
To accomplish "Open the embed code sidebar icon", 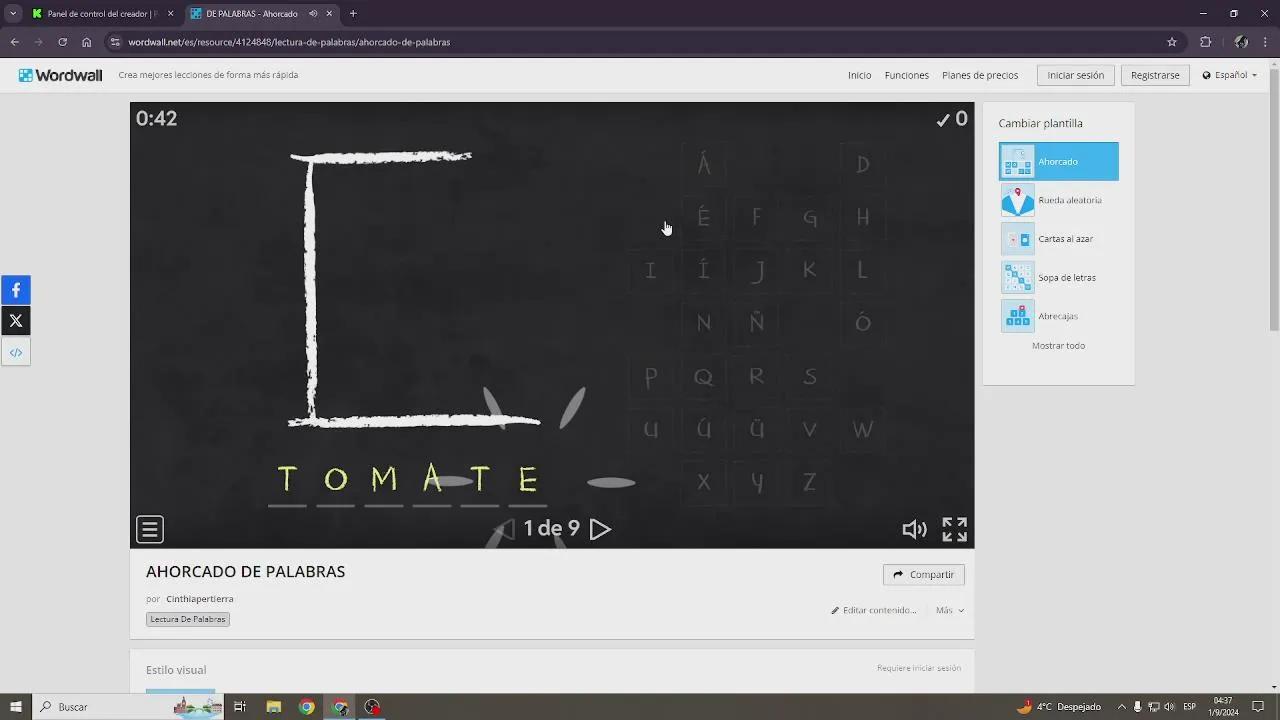I will [15, 351].
